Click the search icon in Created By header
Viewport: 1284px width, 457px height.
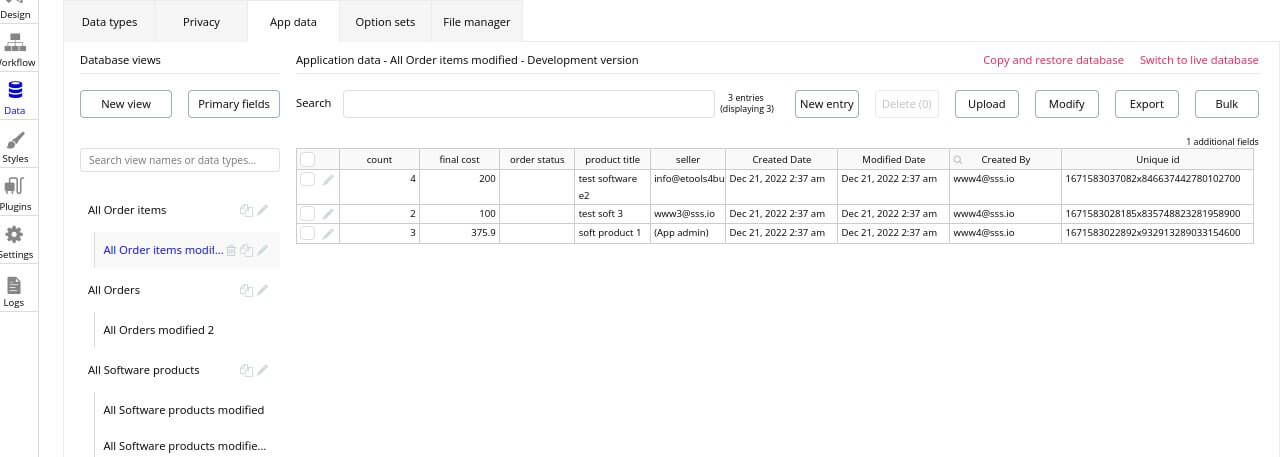pos(958,160)
